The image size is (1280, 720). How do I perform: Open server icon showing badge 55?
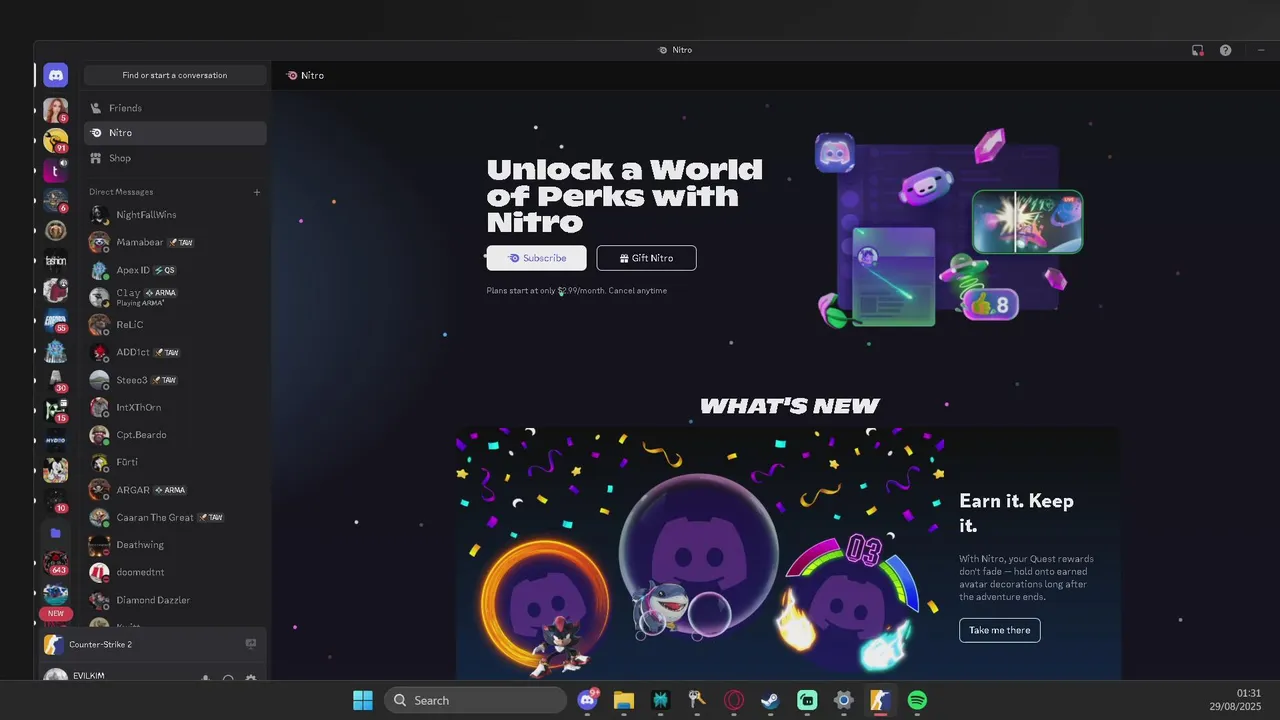tap(55, 321)
